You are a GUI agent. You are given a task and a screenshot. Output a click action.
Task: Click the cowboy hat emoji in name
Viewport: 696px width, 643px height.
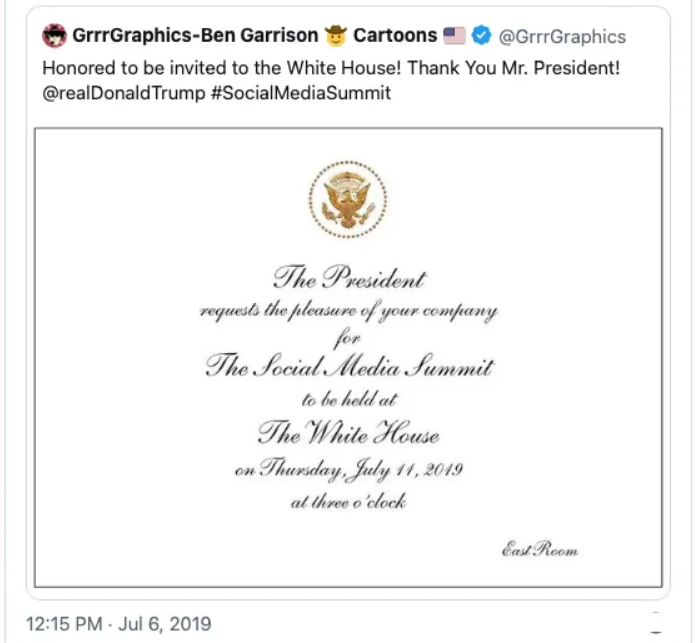(335, 36)
